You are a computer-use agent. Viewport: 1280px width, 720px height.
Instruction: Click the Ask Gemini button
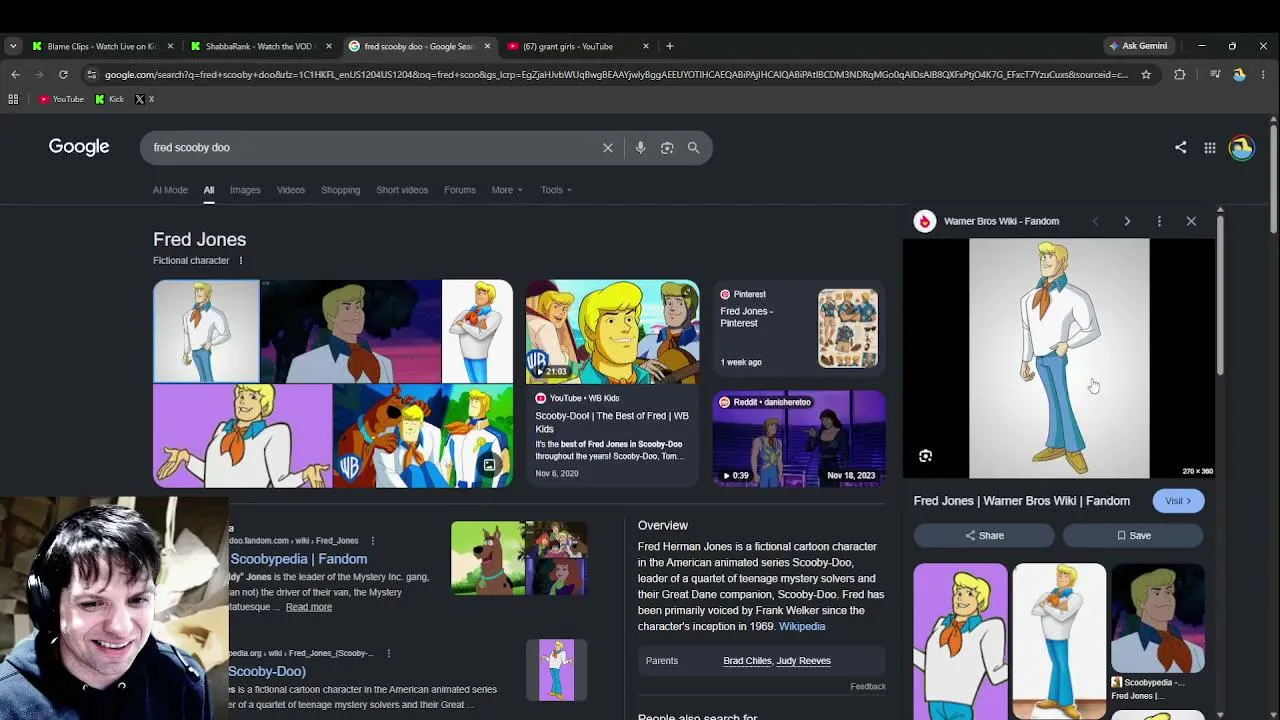tap(1138, 46)
